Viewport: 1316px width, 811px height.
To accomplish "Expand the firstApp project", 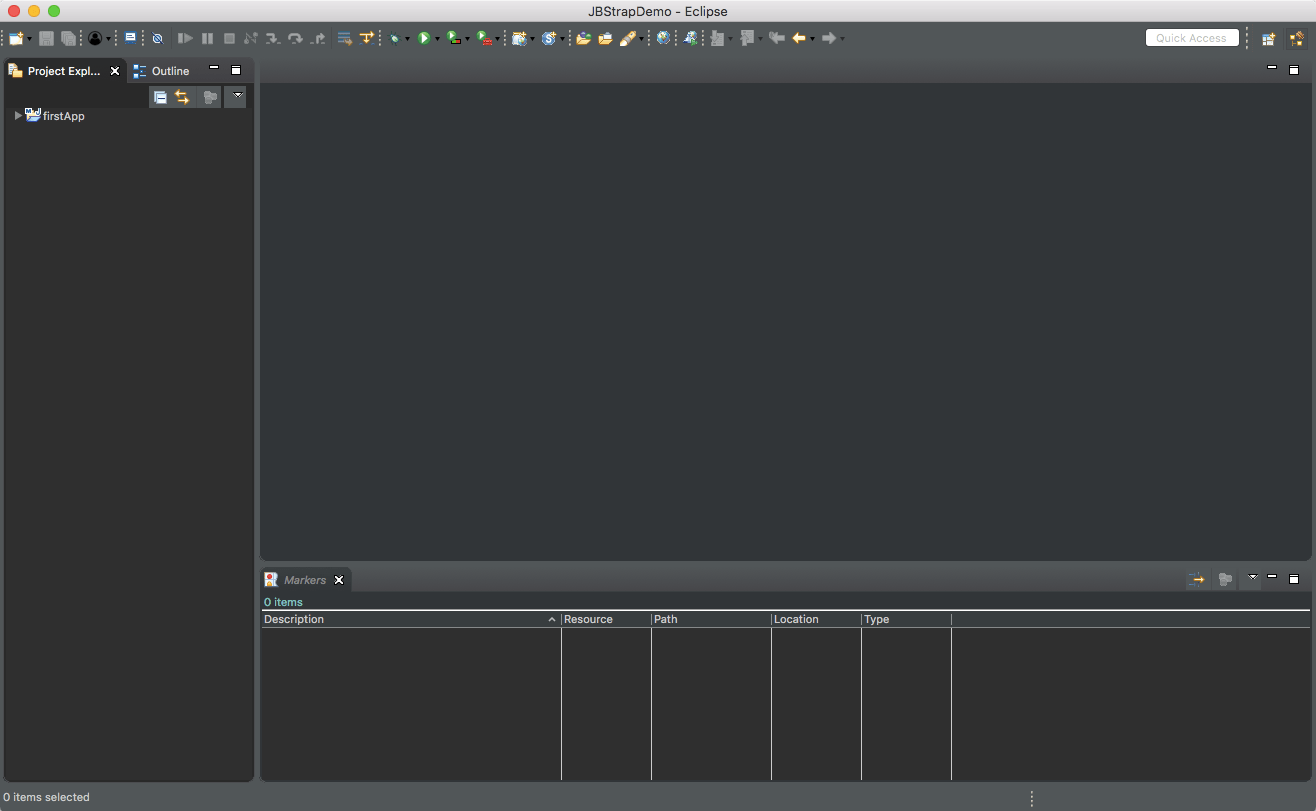I will point(17,115).
